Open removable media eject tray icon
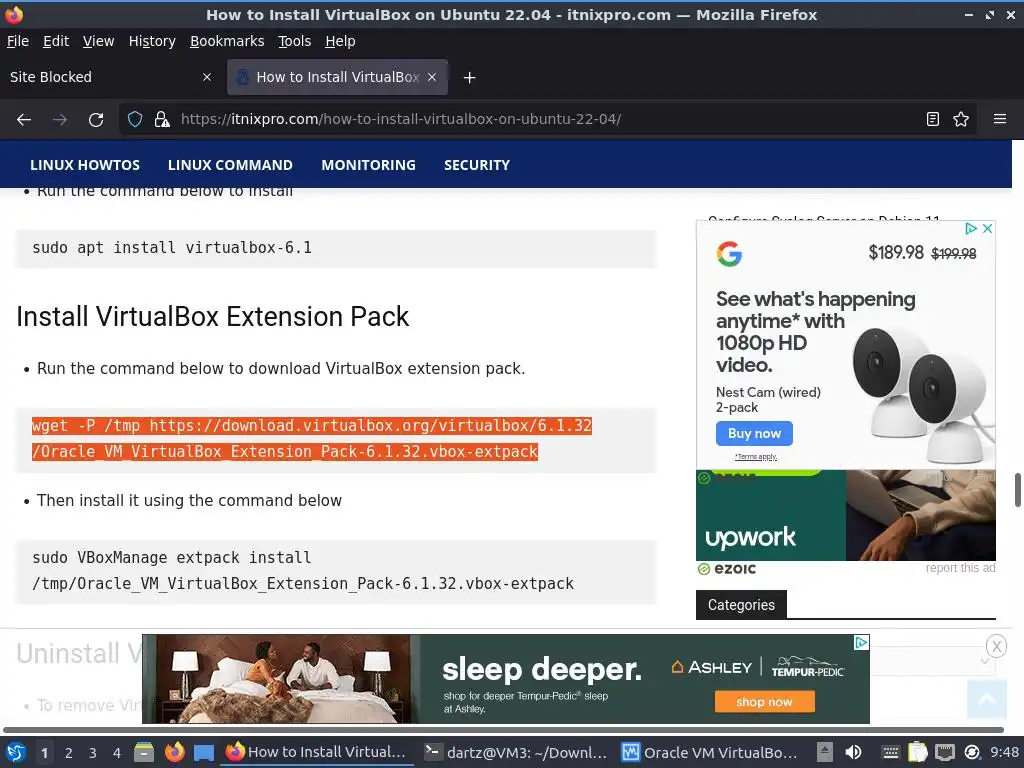Image resolution: width=1024 pixels, height=768 pixels. (x=825, y=752)
